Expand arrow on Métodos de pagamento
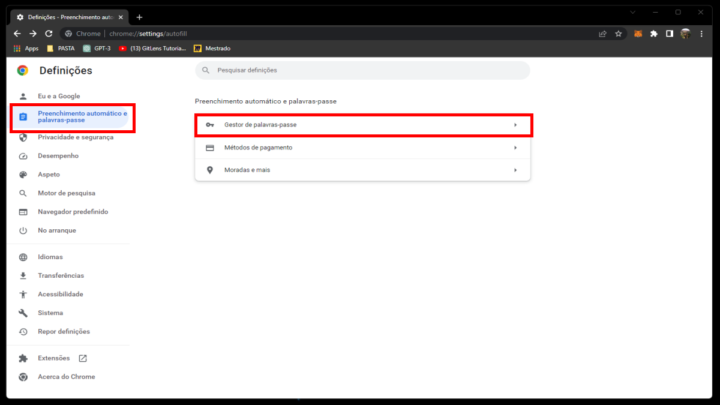 (515, 147)
